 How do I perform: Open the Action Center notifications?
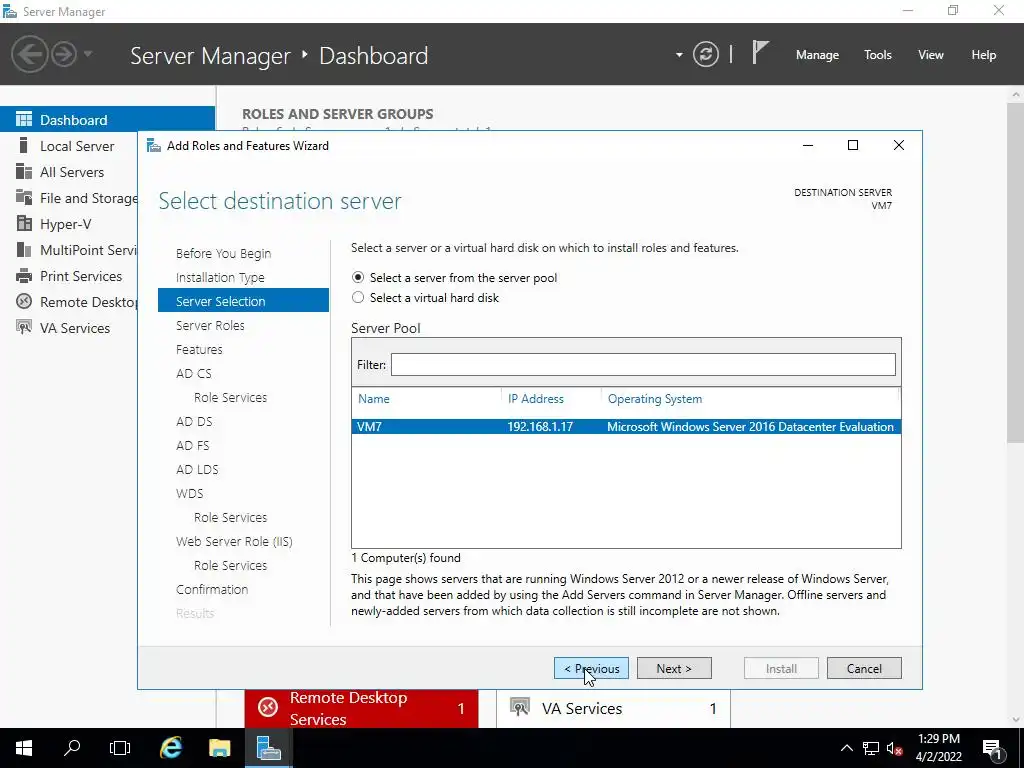tap(993, 748)
